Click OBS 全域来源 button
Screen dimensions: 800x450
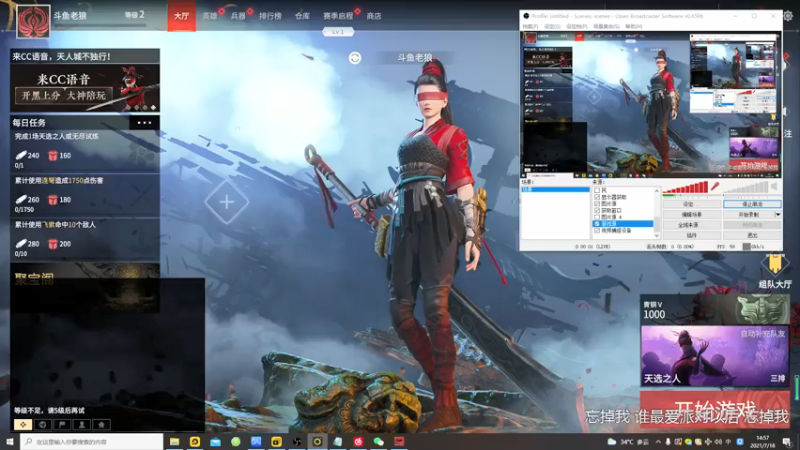click(691, 225)
